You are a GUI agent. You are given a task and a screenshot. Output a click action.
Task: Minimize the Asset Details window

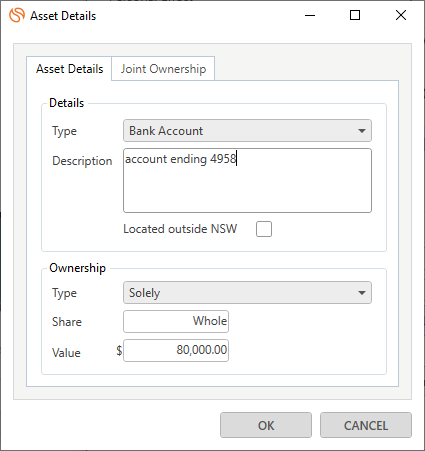(310, 15)
